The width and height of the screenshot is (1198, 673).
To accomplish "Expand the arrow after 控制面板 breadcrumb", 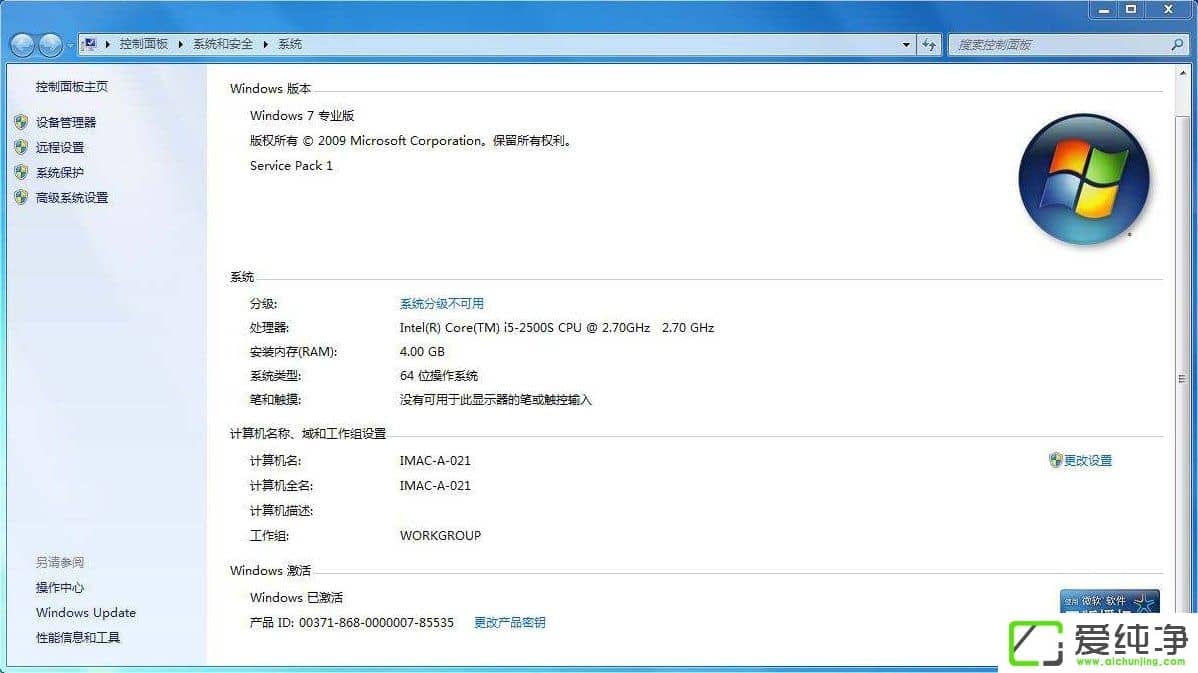I will coord(181,44).
